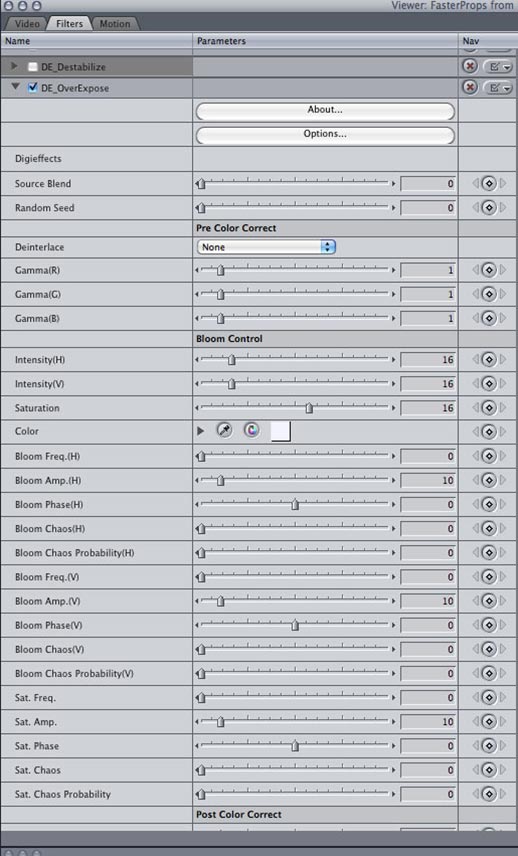Switch to the Motion tab

tap(115, 23)
